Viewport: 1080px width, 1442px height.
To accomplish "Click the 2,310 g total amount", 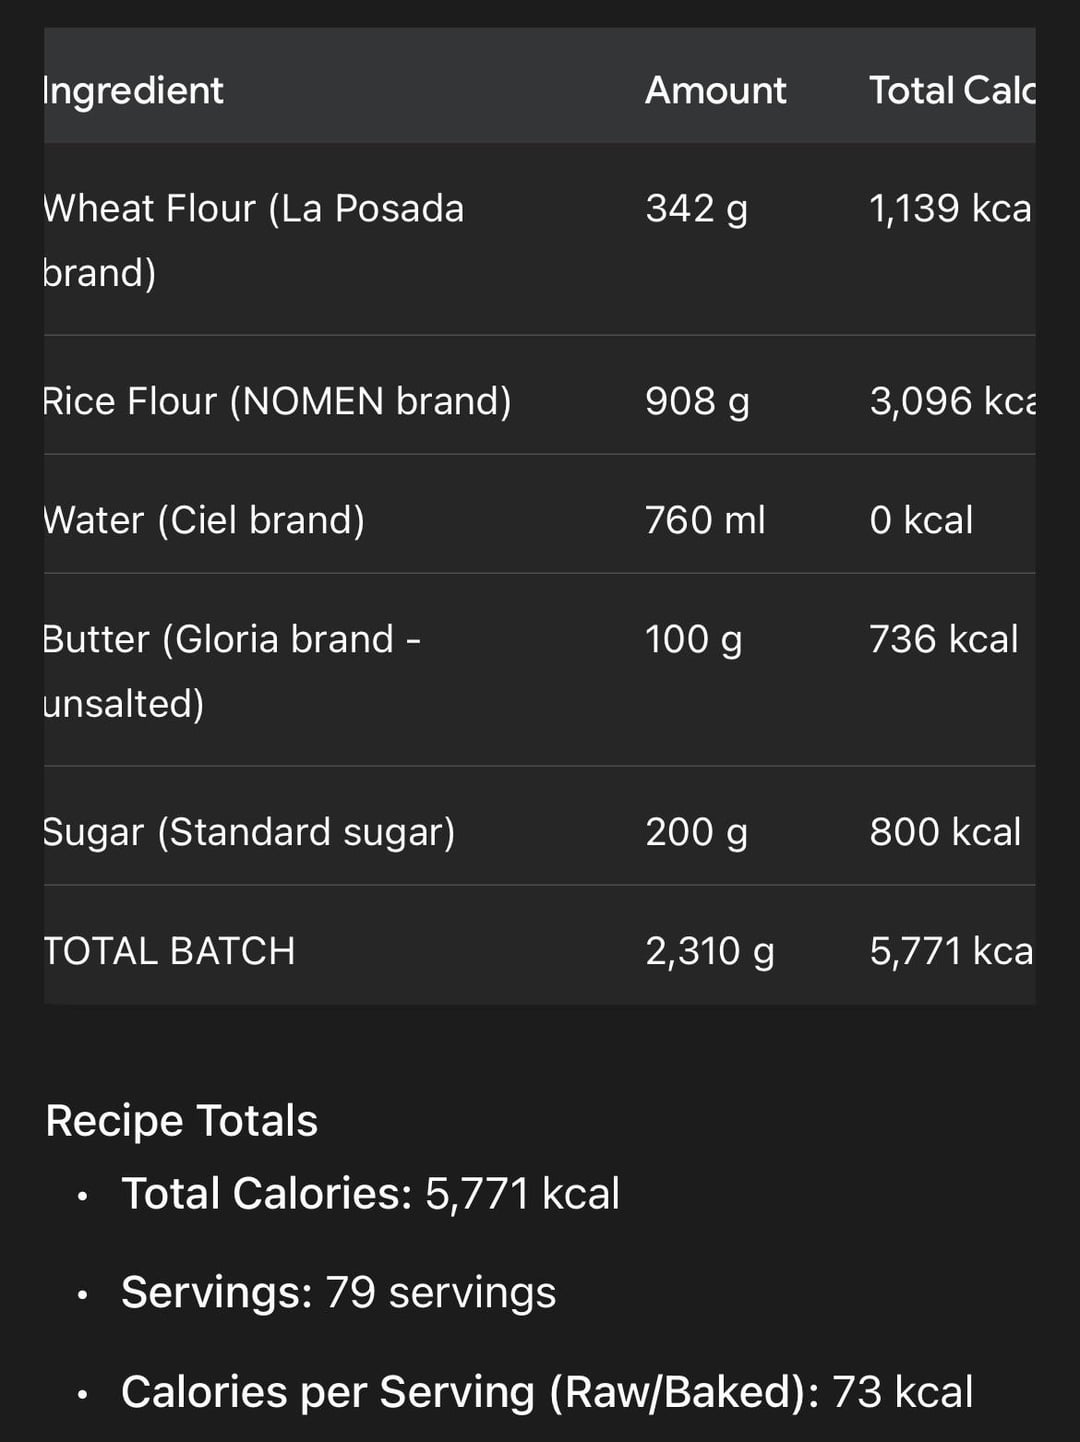I will click(x=709, y=951).
